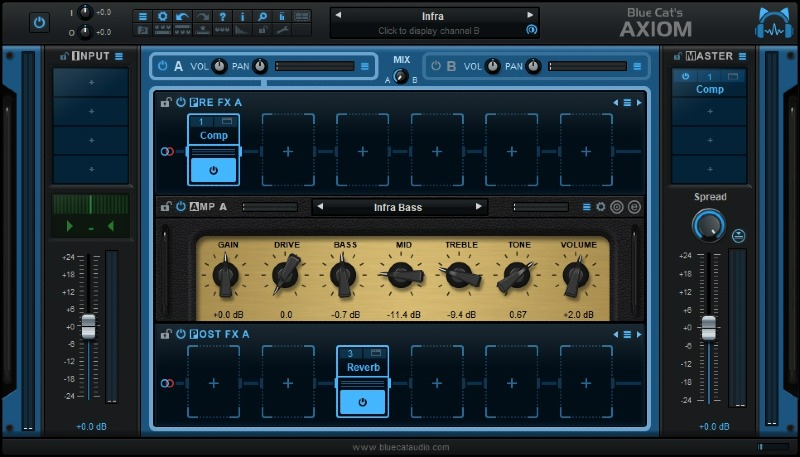Click the wrench icon in top toolbar
Screen dimensions: 800x457
click(x=282, y=30)
